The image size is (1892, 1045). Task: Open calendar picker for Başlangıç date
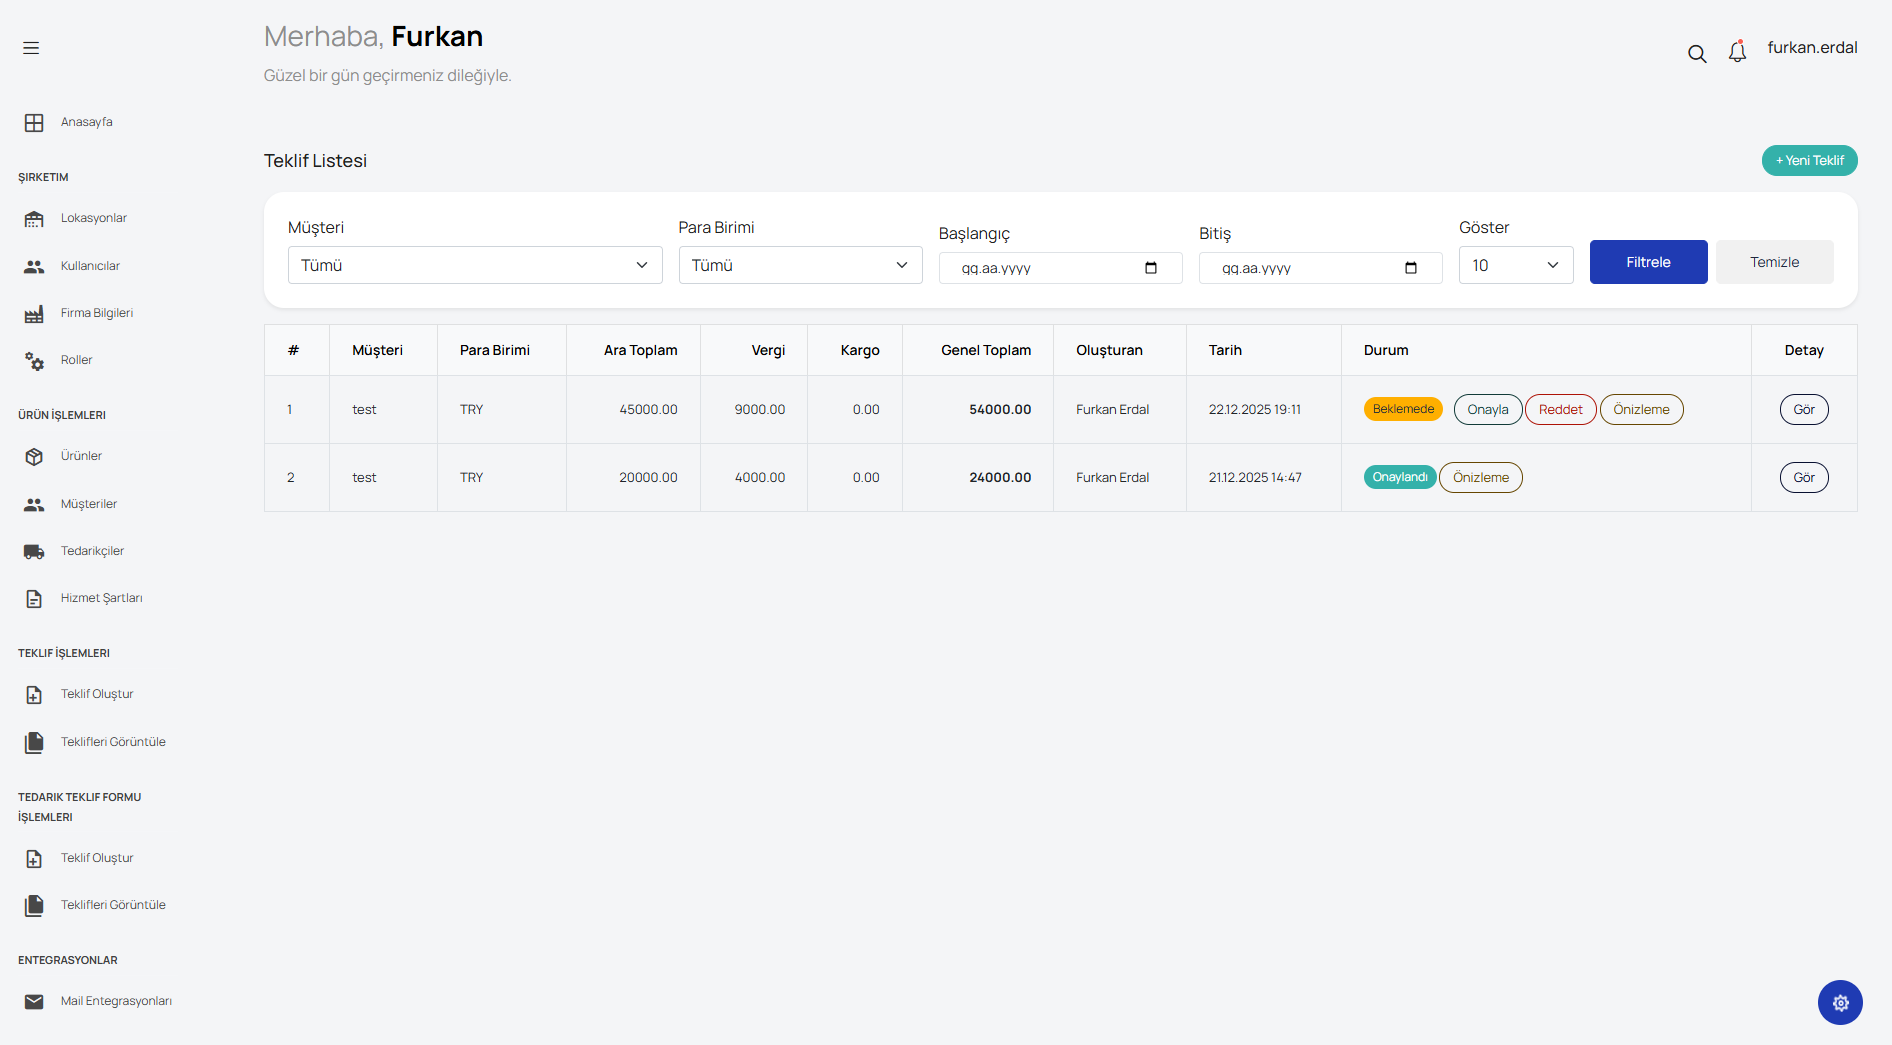pos(1150,268)
